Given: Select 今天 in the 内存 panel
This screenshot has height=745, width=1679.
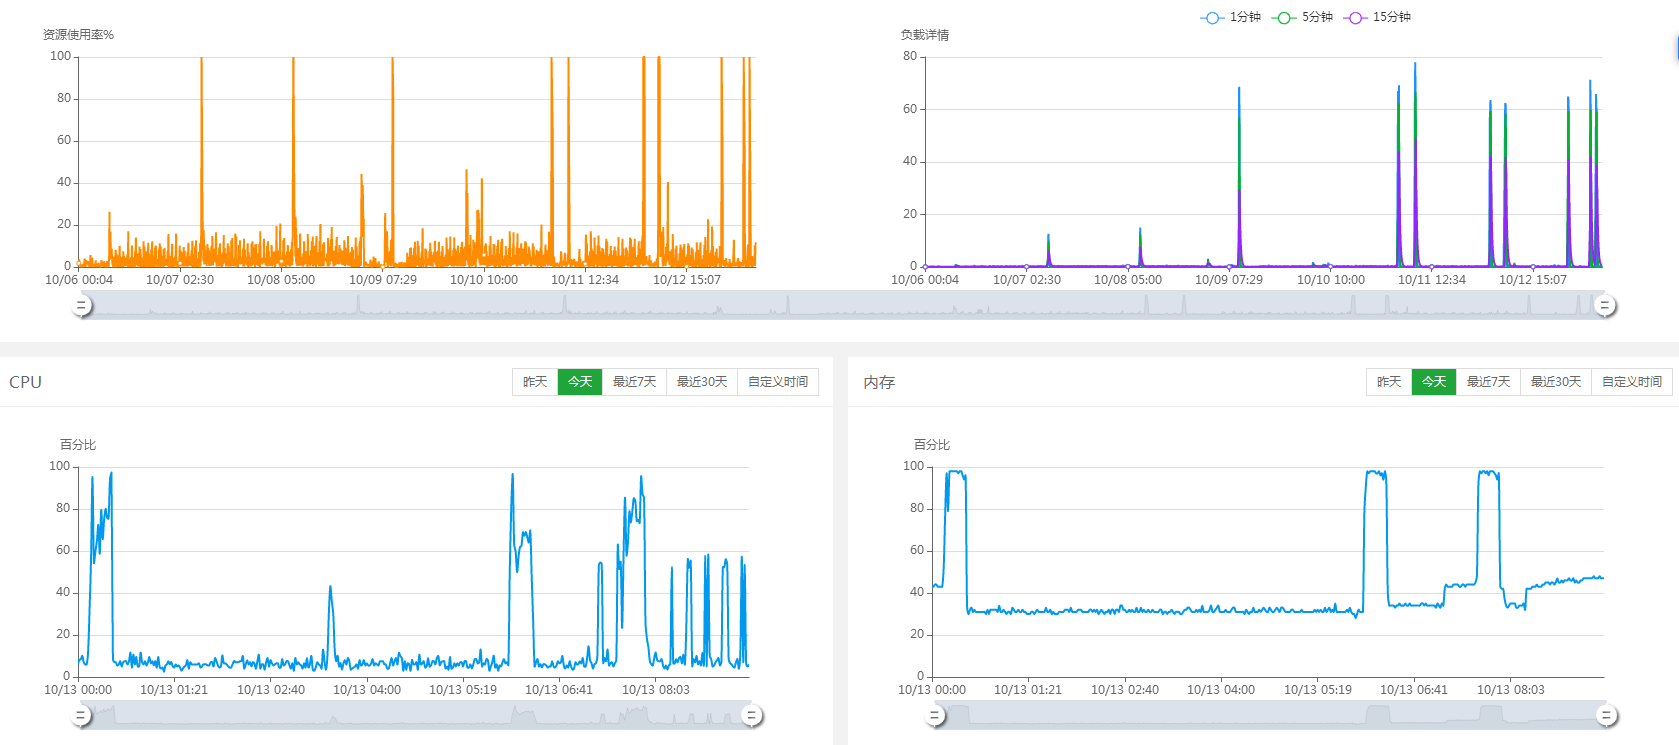Looking at the screenshot, I should pos(1434,382).
